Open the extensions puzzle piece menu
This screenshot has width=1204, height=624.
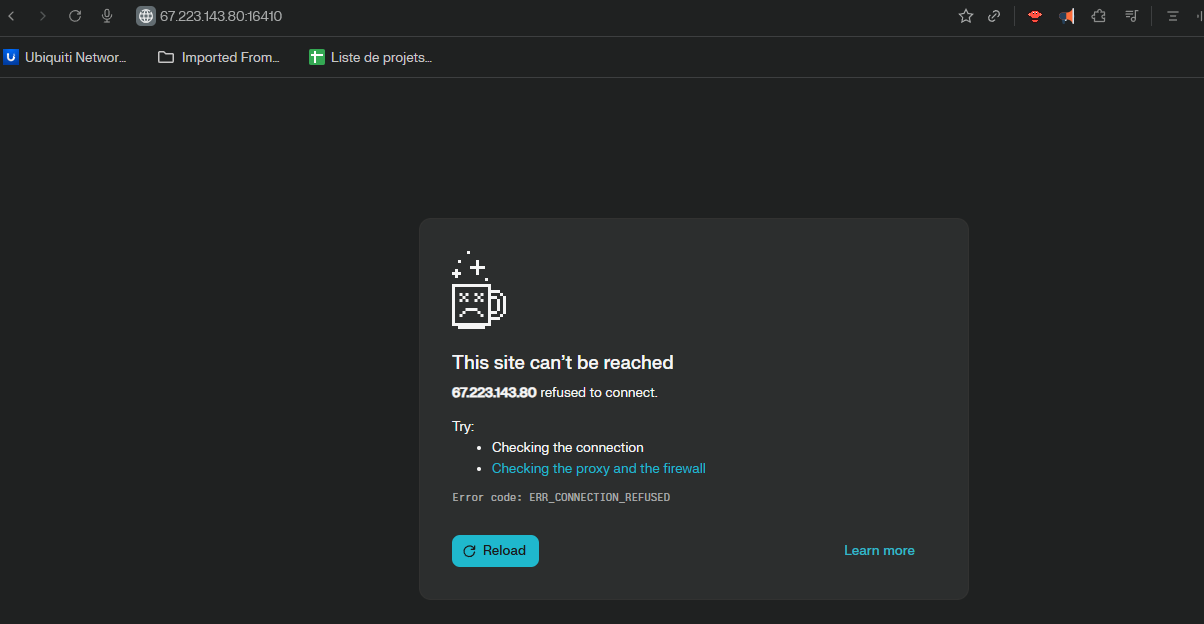point(1098,16)
